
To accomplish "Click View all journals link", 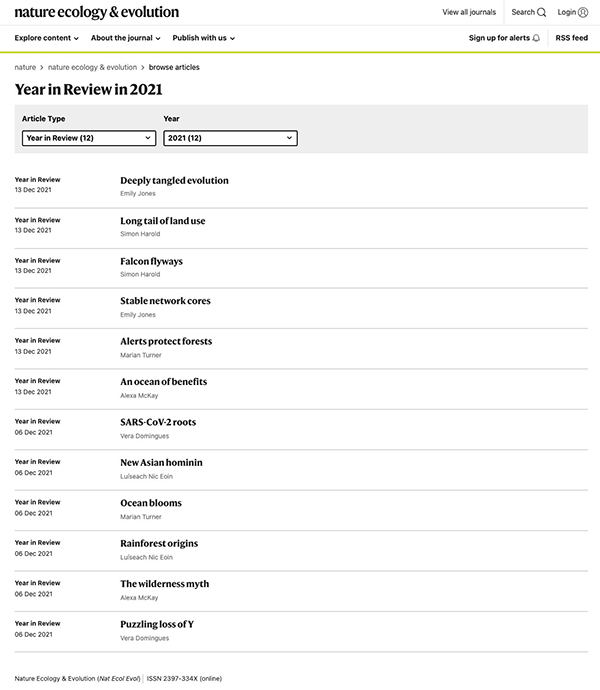I will tap(468, 13).
